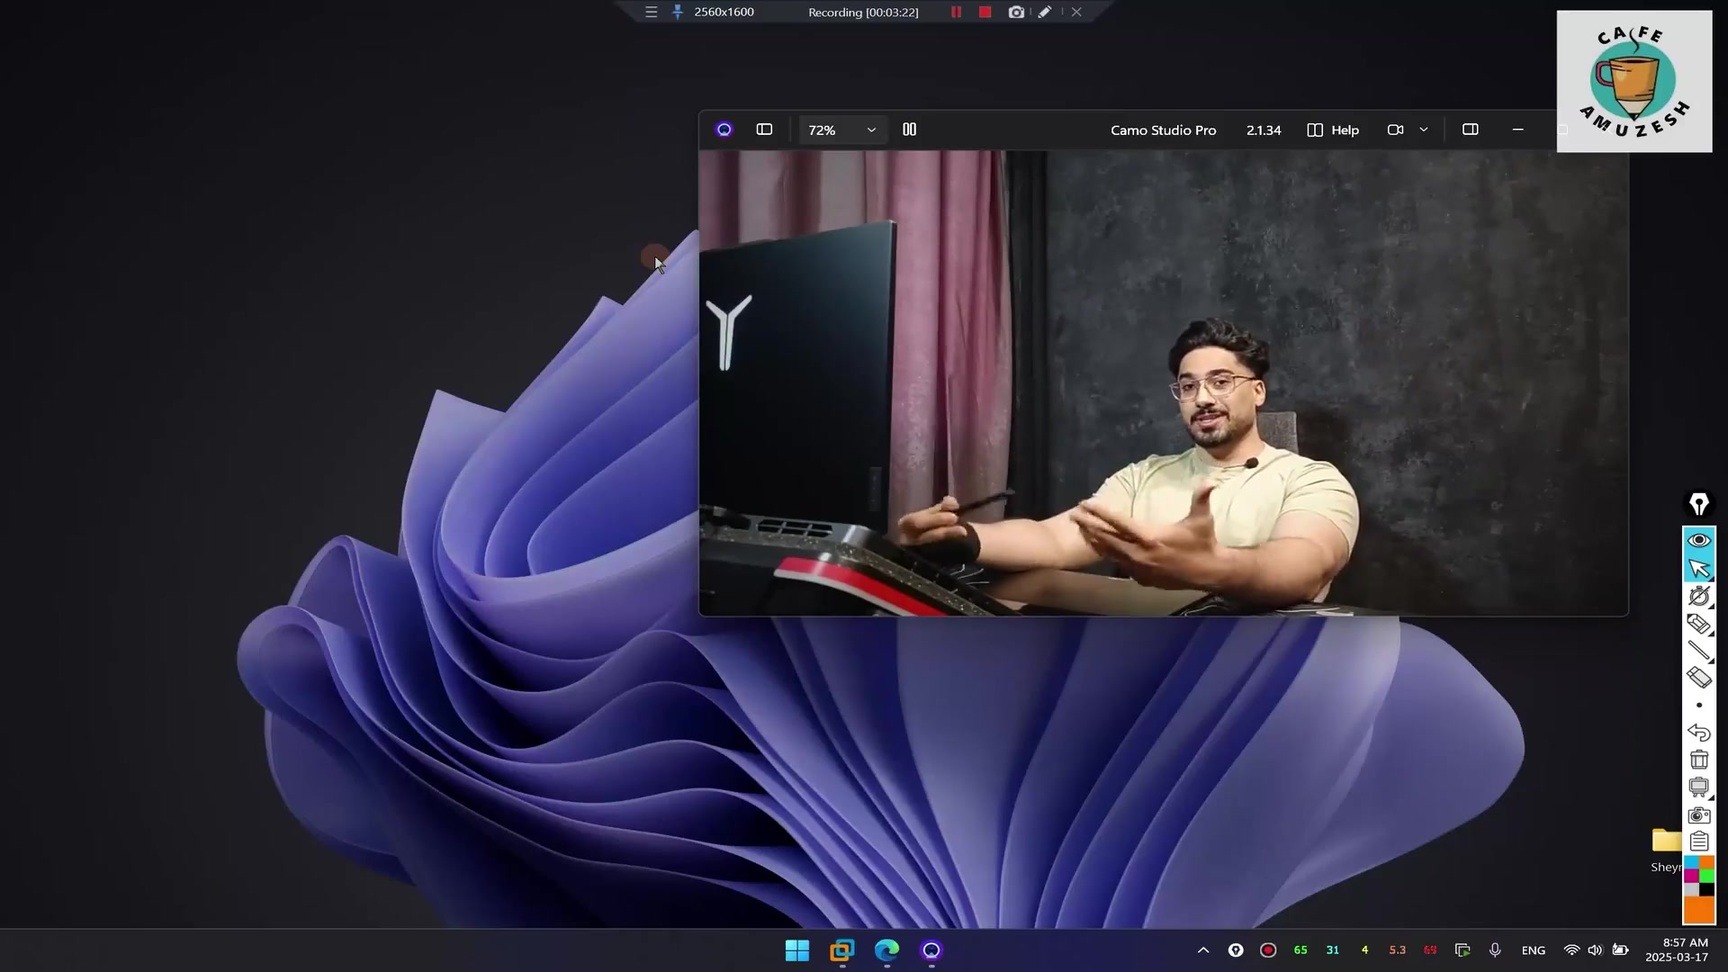Click the microphone icon in system tray
Viewport: 1728px width, 972px height.
(x=1495, y=950)
